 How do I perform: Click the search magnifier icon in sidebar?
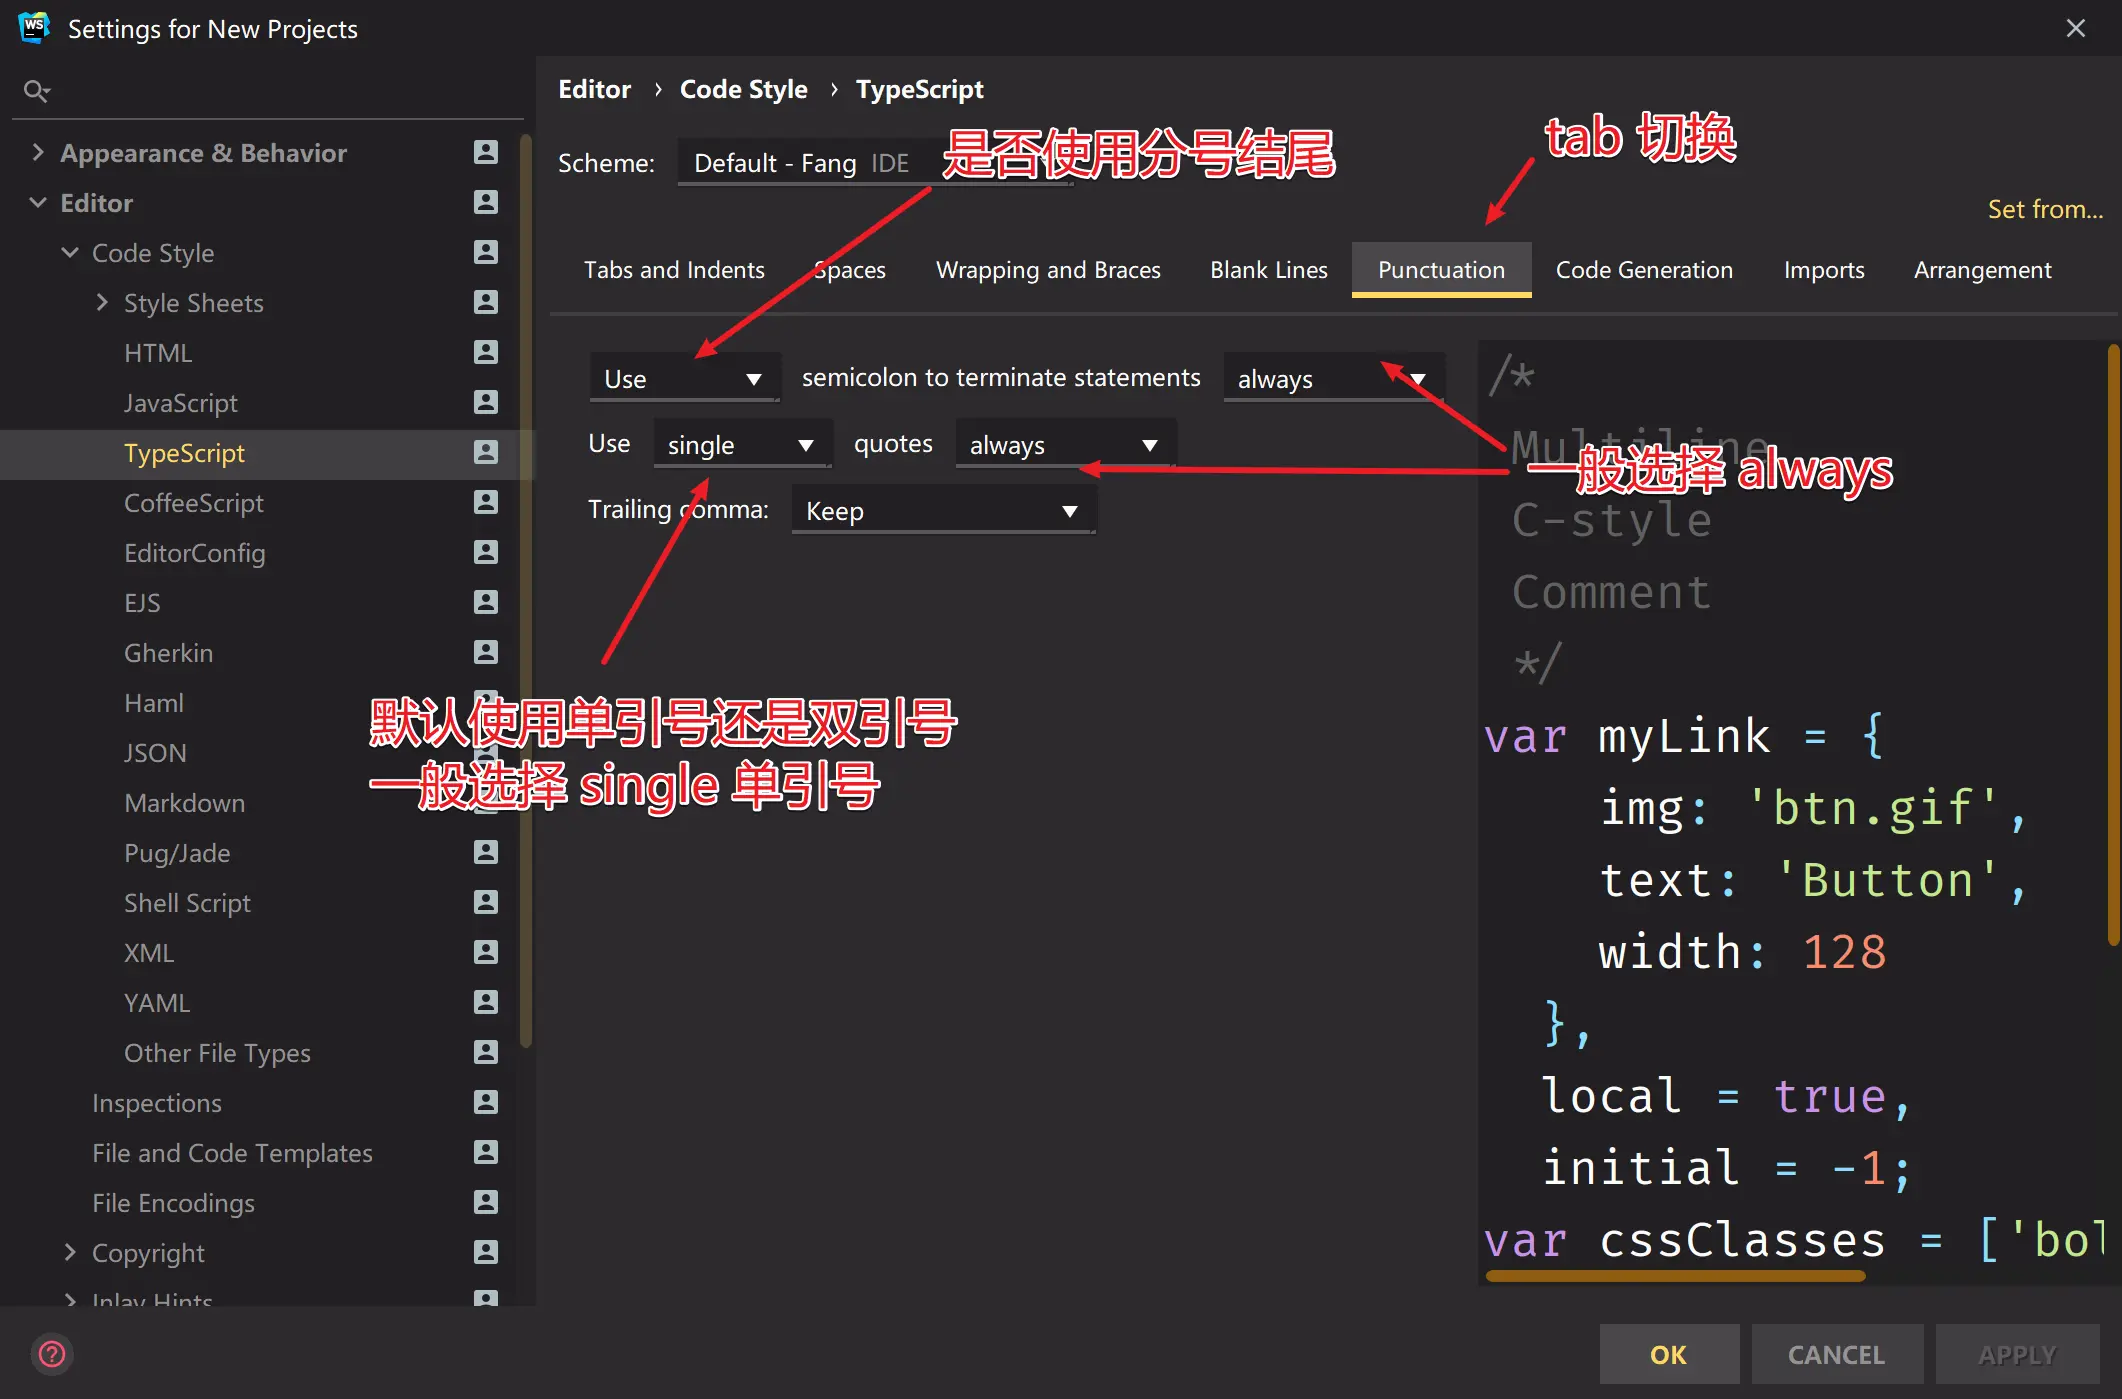(x=36, y=91)
